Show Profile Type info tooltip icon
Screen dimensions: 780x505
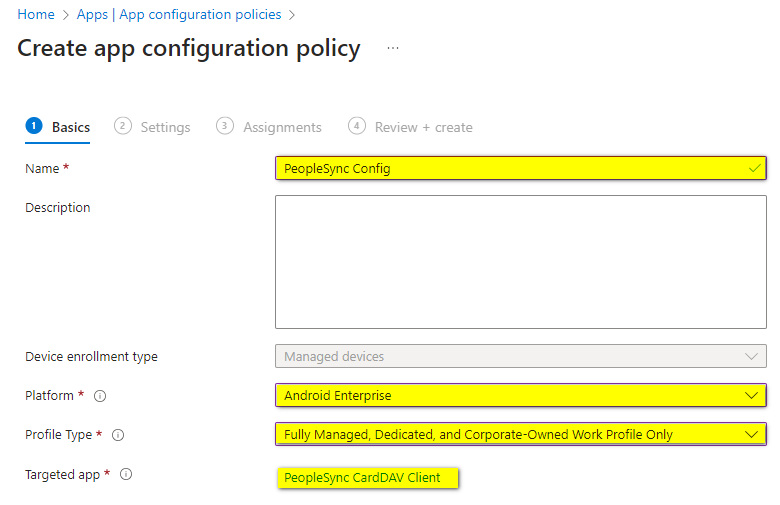tap(118, 435)
